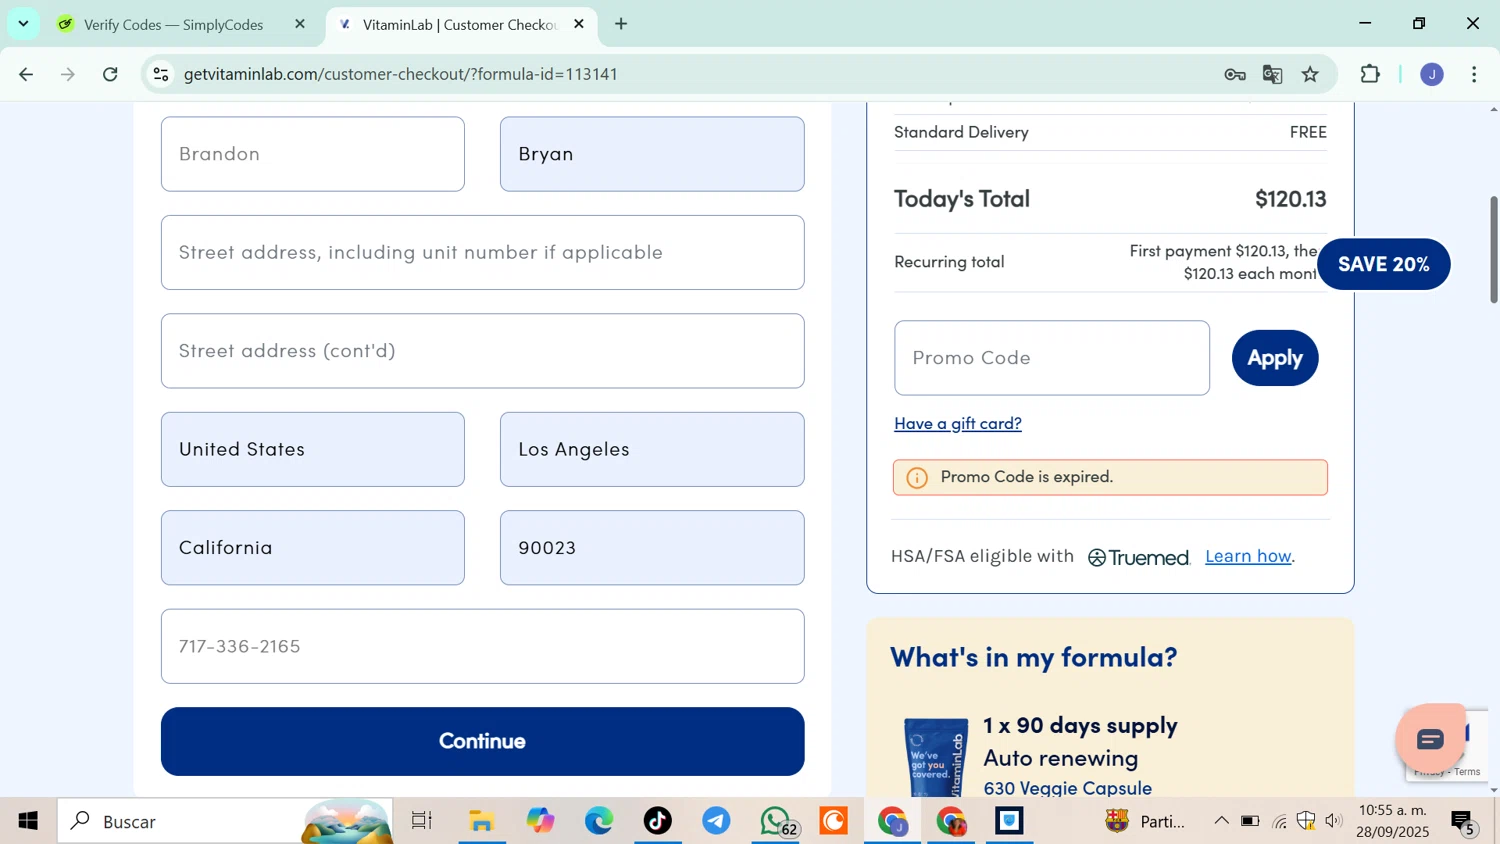Screen dimensions: 1500x844
Task: Click the Truemed logo
Action: pos(1139,557)
